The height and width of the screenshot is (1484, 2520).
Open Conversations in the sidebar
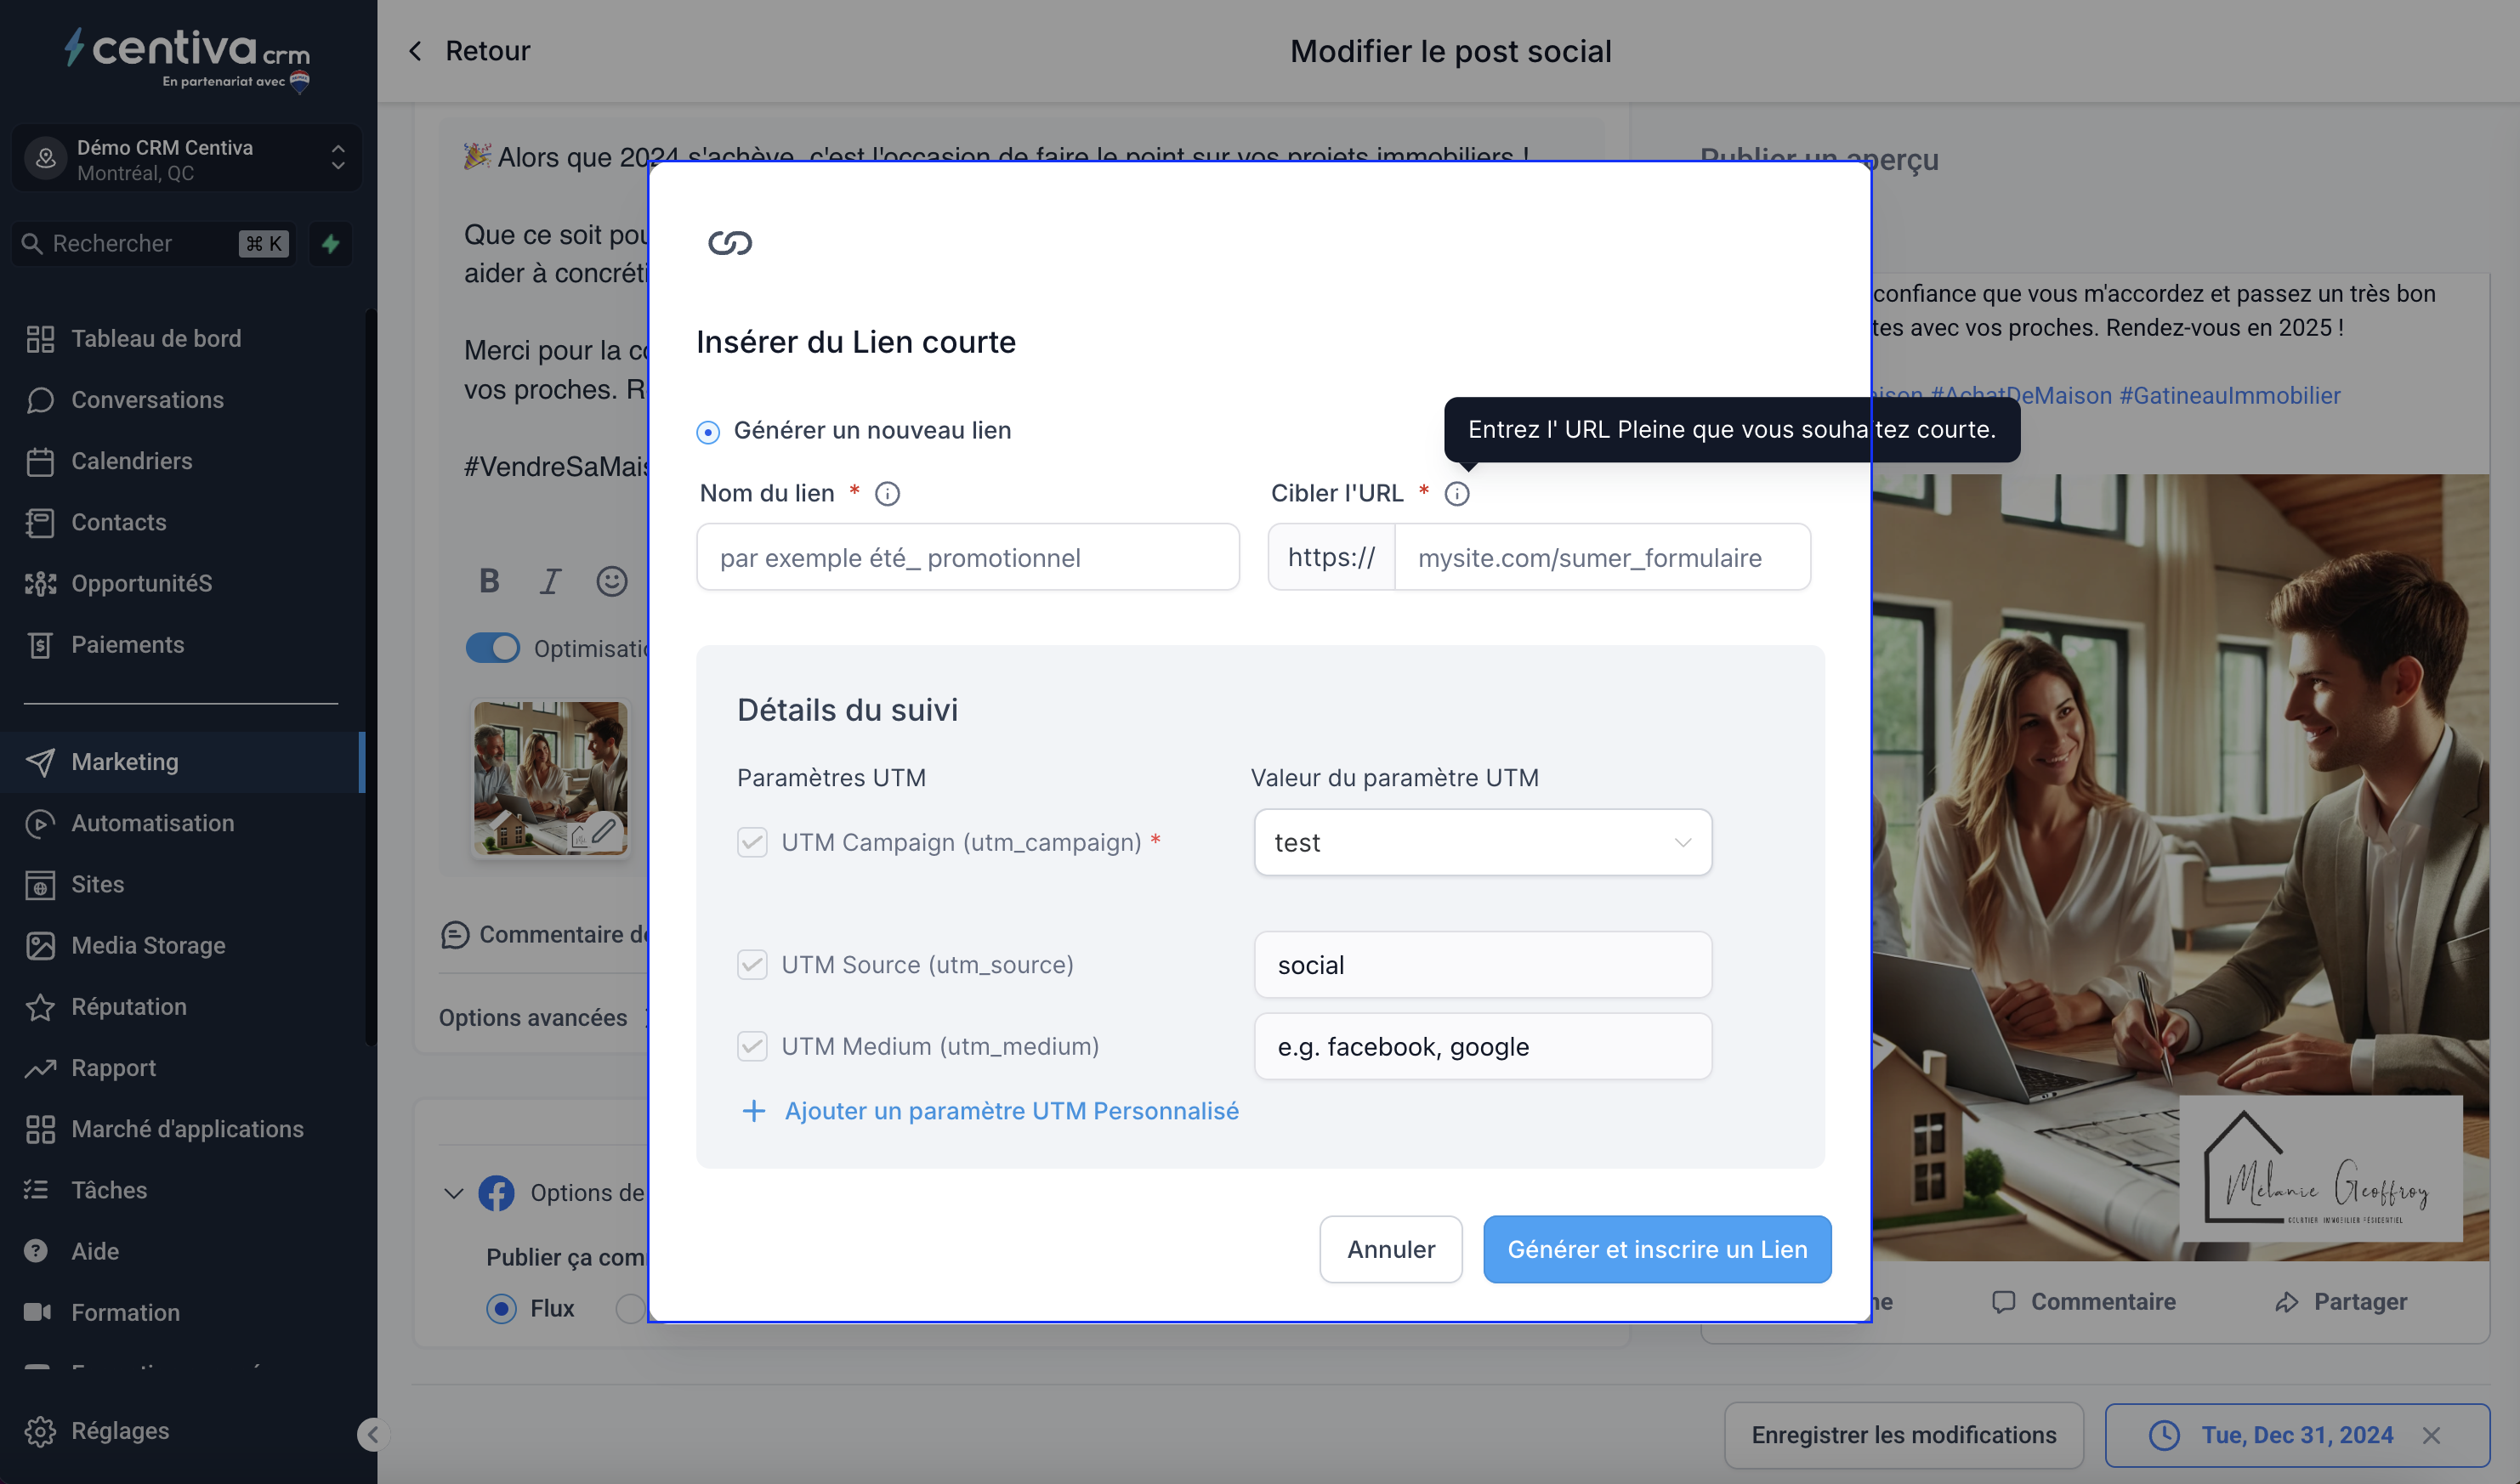tap(147, 400)
